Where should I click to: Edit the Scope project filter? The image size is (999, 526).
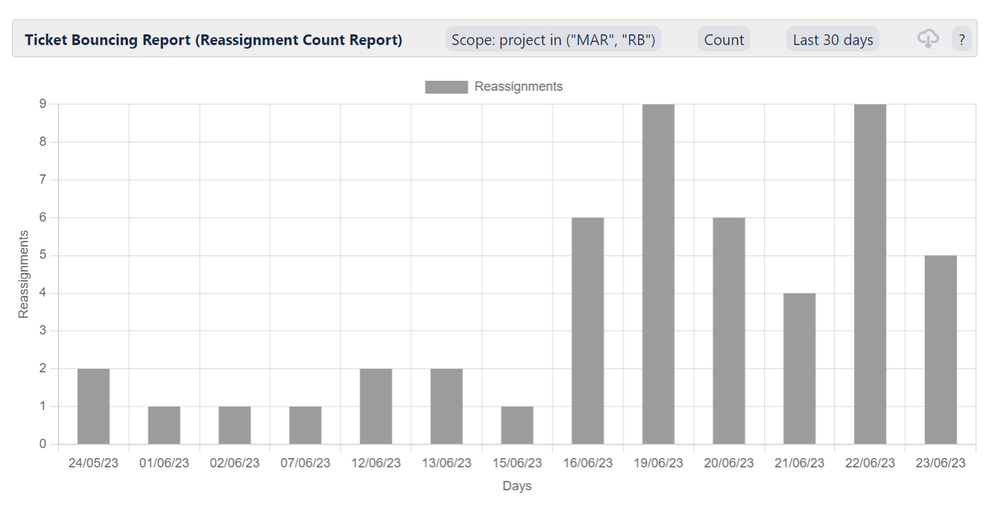553,39
